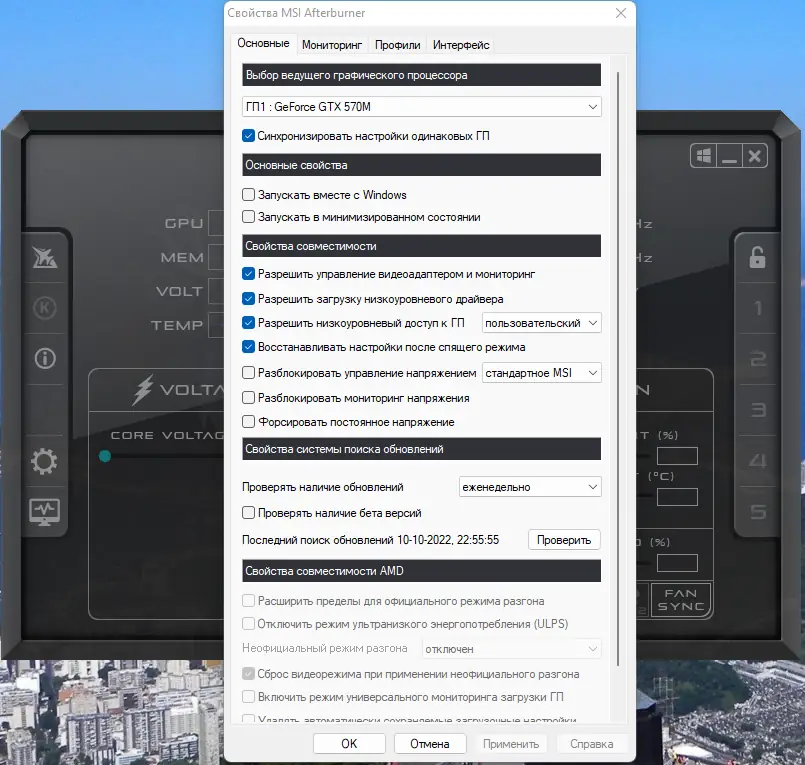Open the ГП1 GeForce GTX 570M dropdown

click(x=421, y=107)
